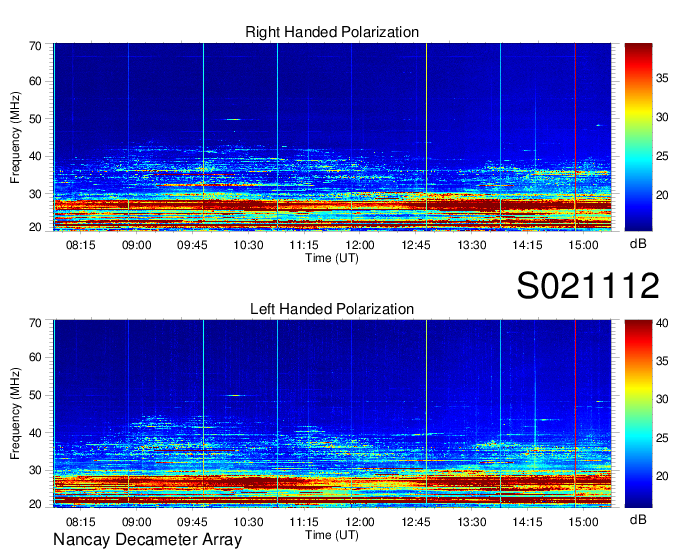Click "10:30" time tick under Left Handed plot
680x552 pixels.
point(248,522)
